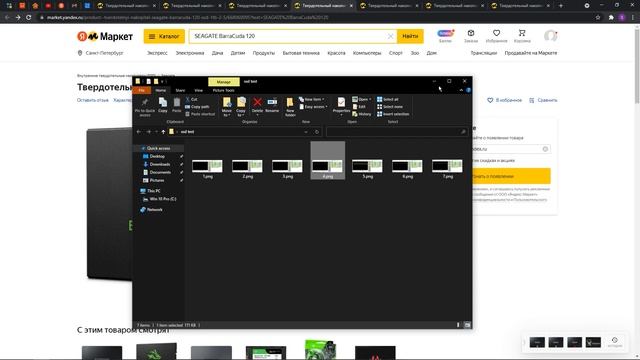Click the Paste icon in Explorer ribbon
The height and width of the screenshot is (360, 640).
[176, 105]
